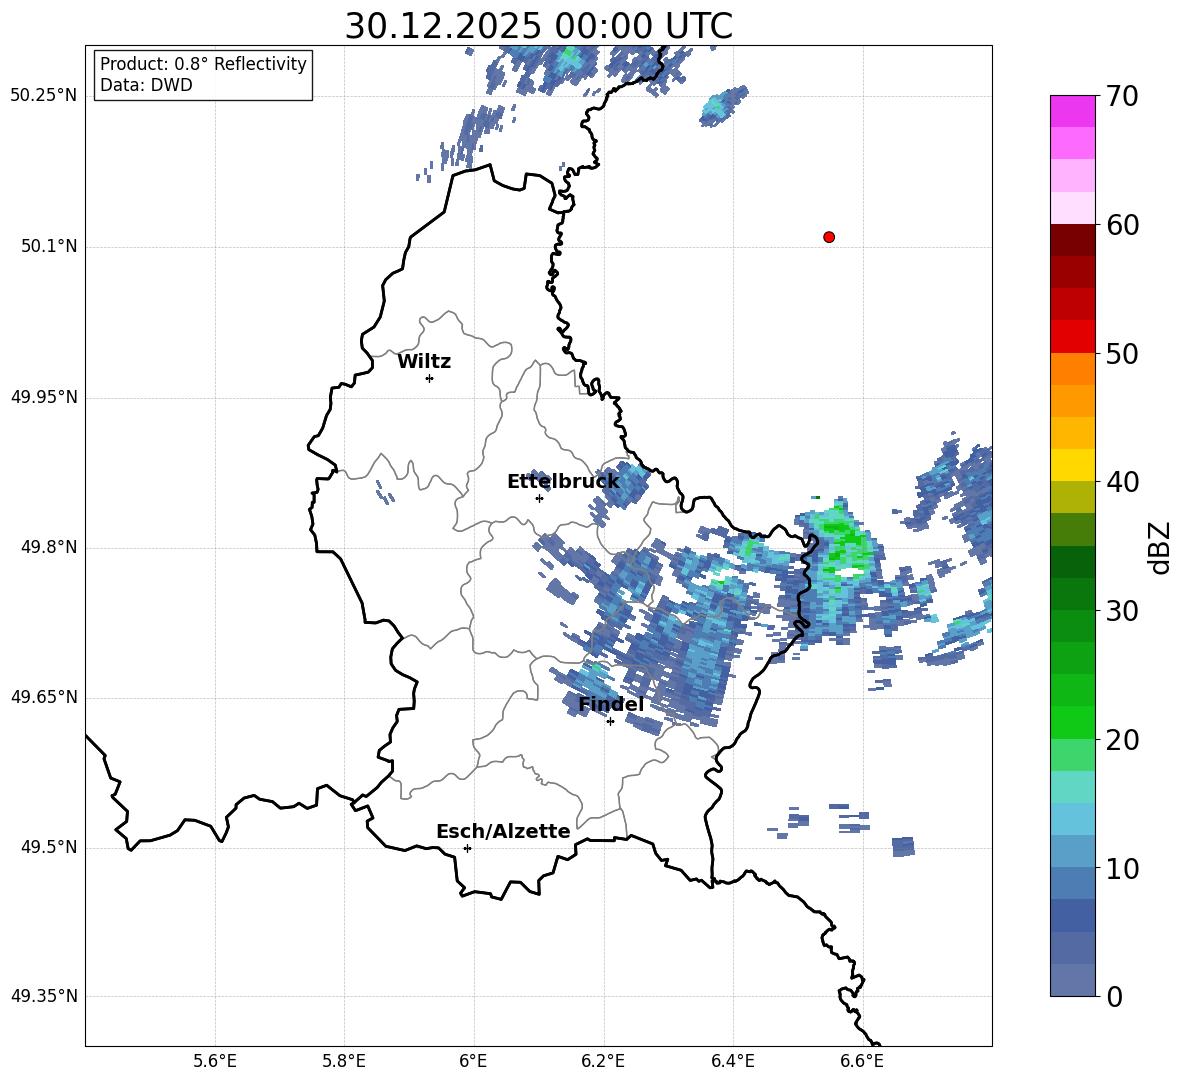This screenshot has height=1081, width=1184.
Task: Click the Ettelbruck cross location marker
Action: tap(539, 498)
